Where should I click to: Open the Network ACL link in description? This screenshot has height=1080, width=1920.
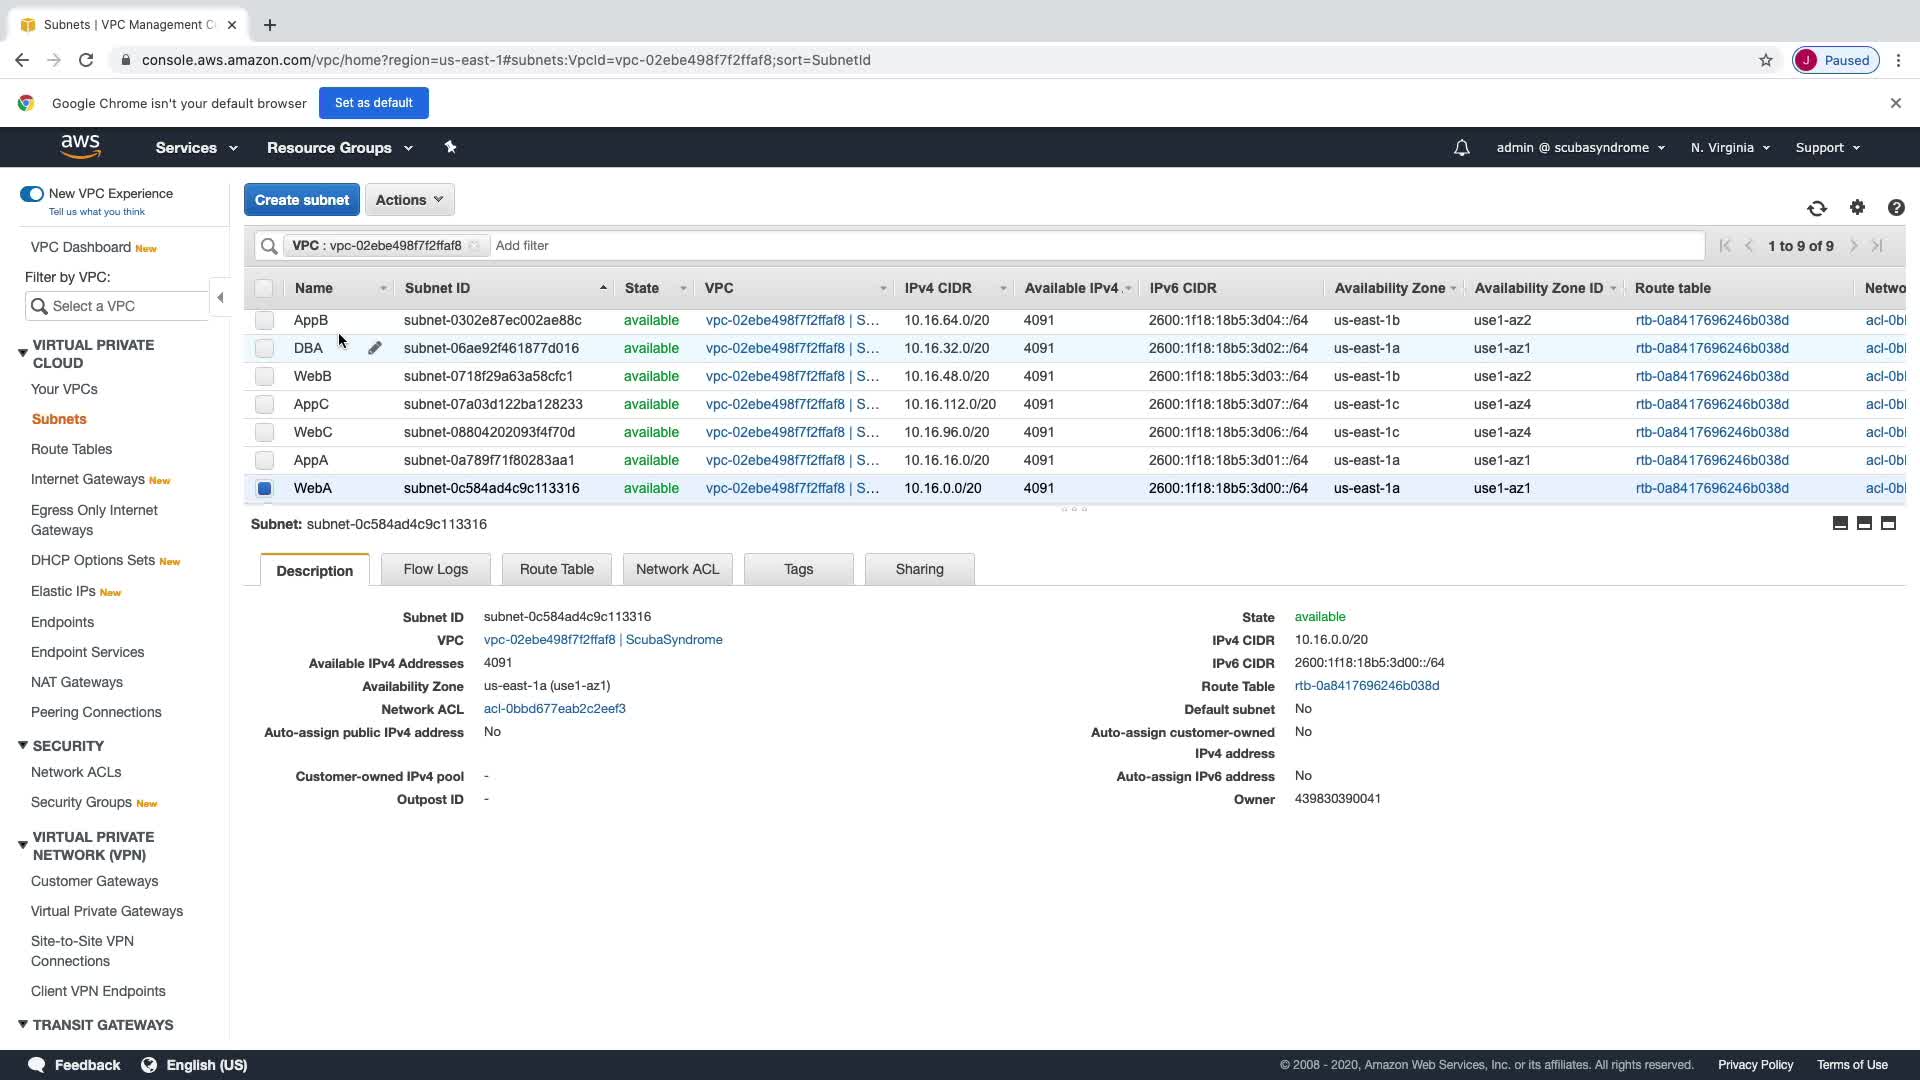(554, 708)
